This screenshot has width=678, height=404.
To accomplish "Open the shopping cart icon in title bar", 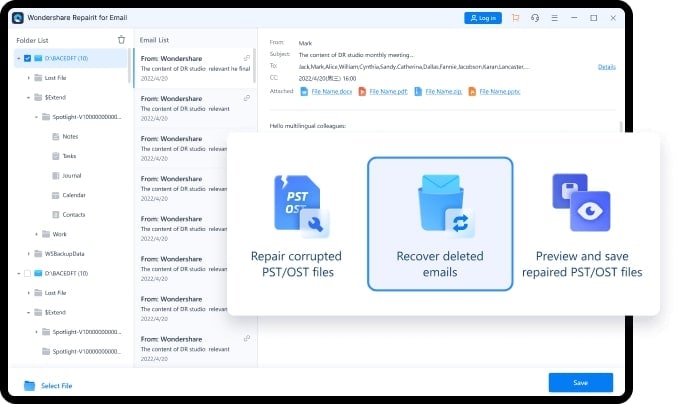I will (x=515, y=18).
